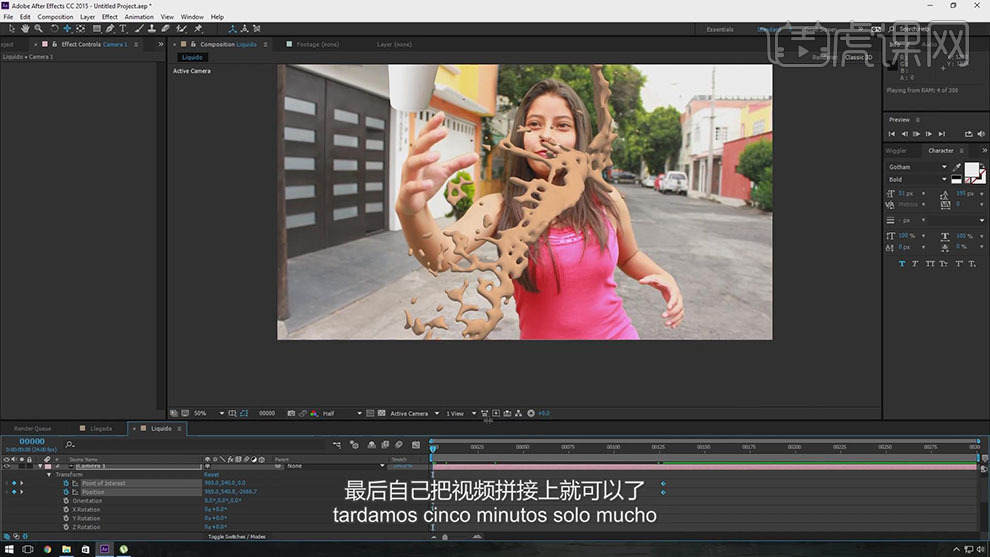The height and width of the screenshot is (557, 990).
Task: Toggle Orientation stopwatch
Action: tap(66, 501)
